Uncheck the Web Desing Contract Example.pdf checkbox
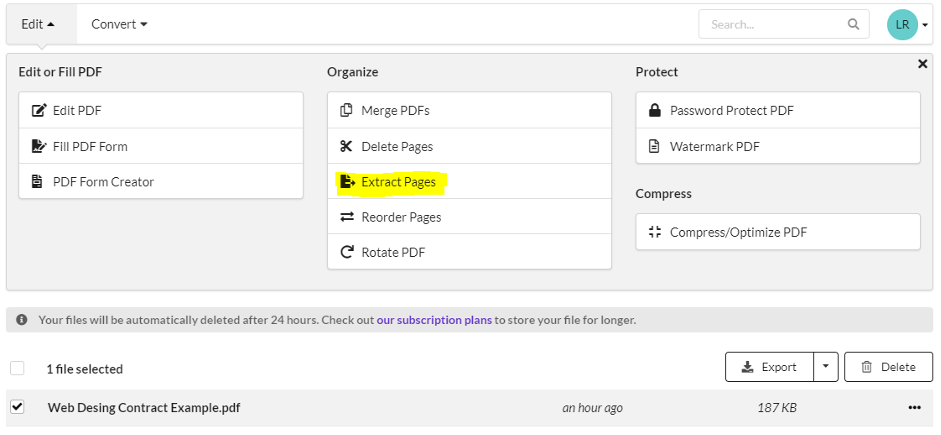This screenshot has height=435, width=941. point(17,407)
